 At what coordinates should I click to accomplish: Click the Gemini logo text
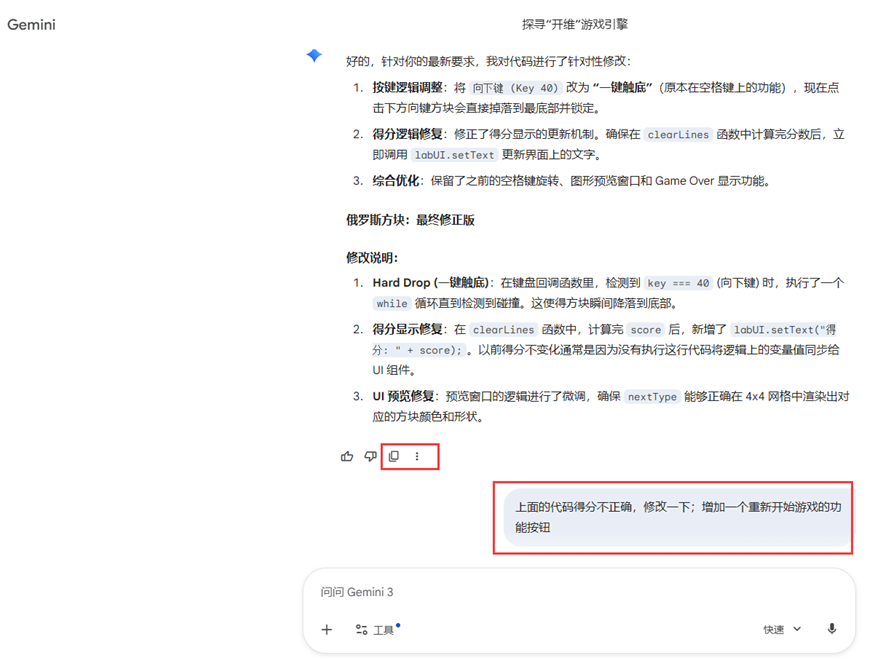(x=31, y=24)
